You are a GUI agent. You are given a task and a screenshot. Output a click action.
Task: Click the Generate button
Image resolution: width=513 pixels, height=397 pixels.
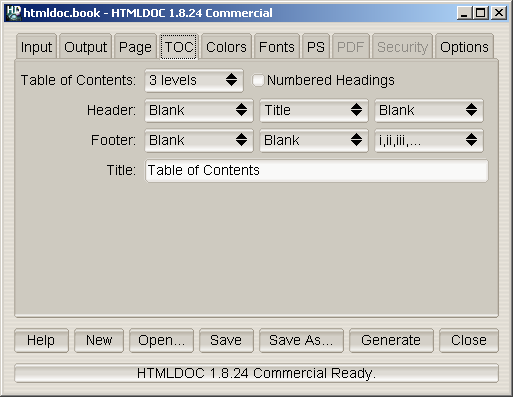391,340
